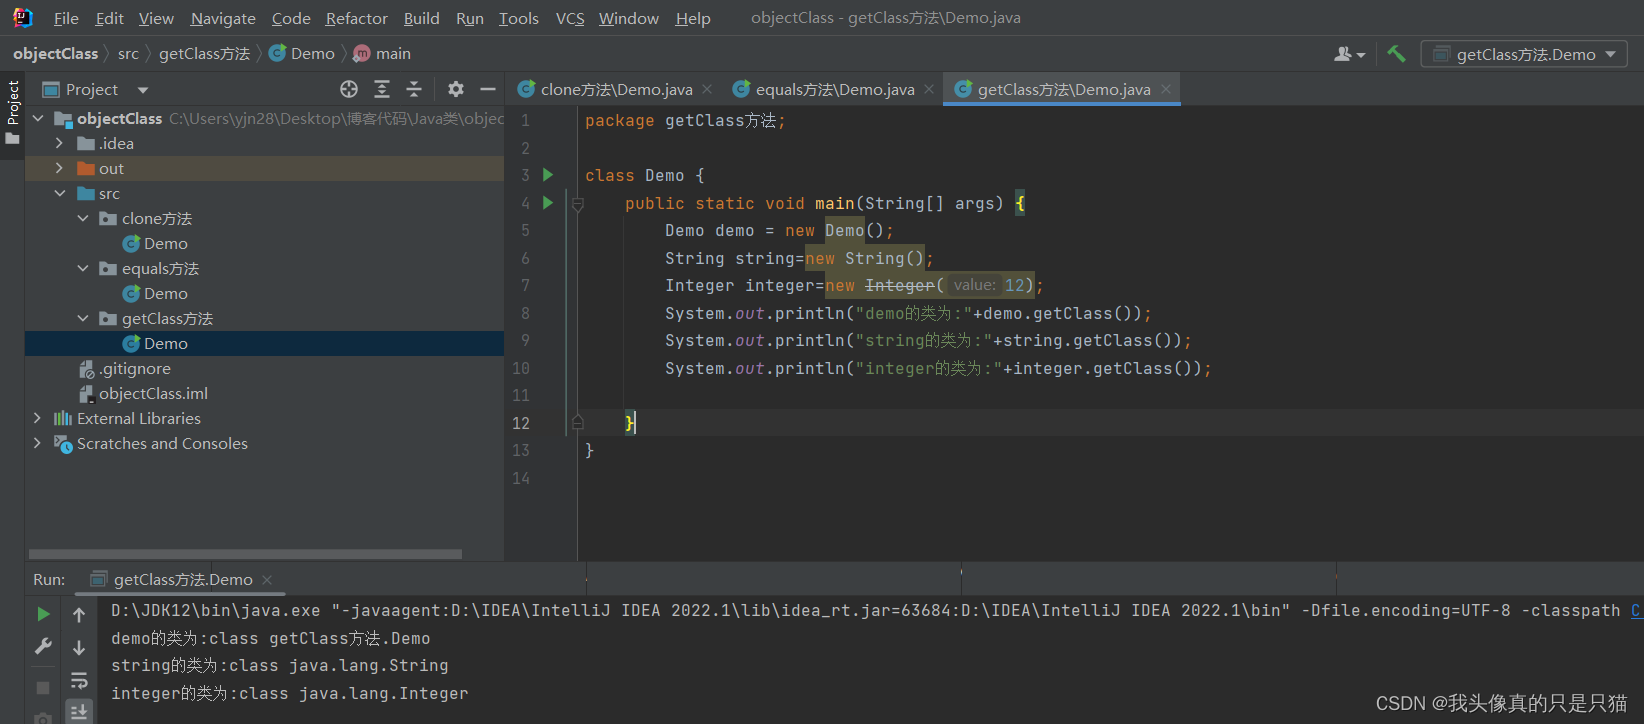Rerun program with green play button
Viewport: 1644px width, 724px height.
[43, 614]
